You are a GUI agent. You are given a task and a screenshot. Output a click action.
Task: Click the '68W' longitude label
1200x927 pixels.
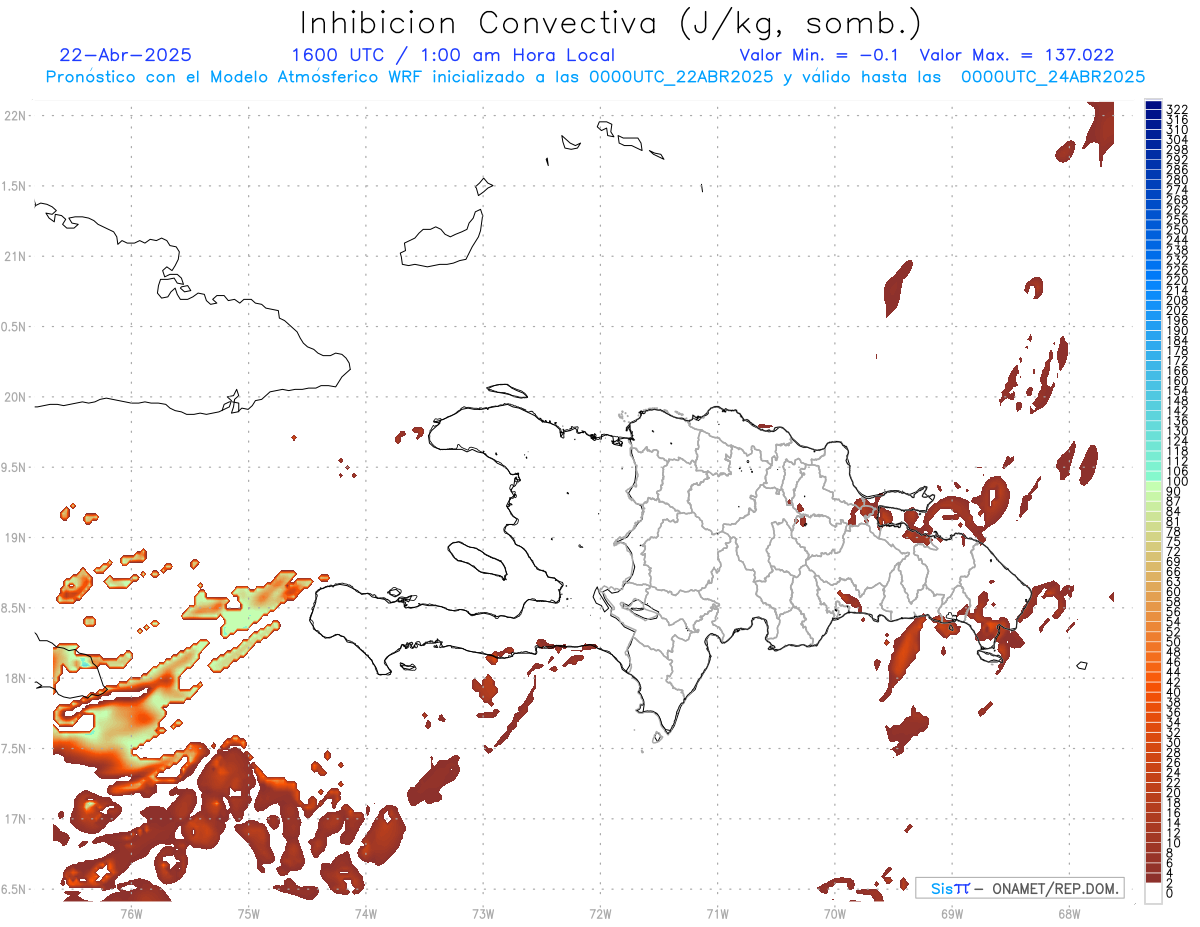pos(1068,913)
